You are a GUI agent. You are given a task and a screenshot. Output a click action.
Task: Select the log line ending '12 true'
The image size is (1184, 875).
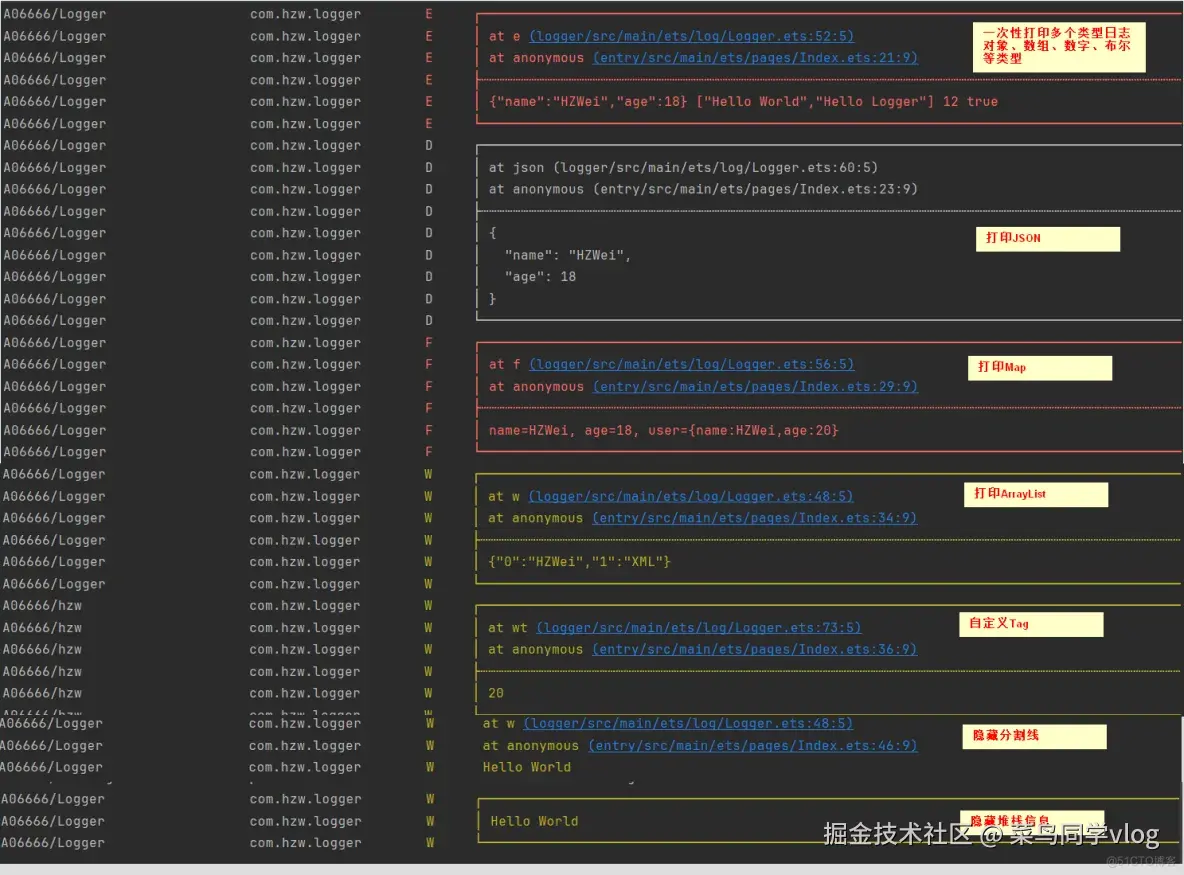click(x=743, y=101)
